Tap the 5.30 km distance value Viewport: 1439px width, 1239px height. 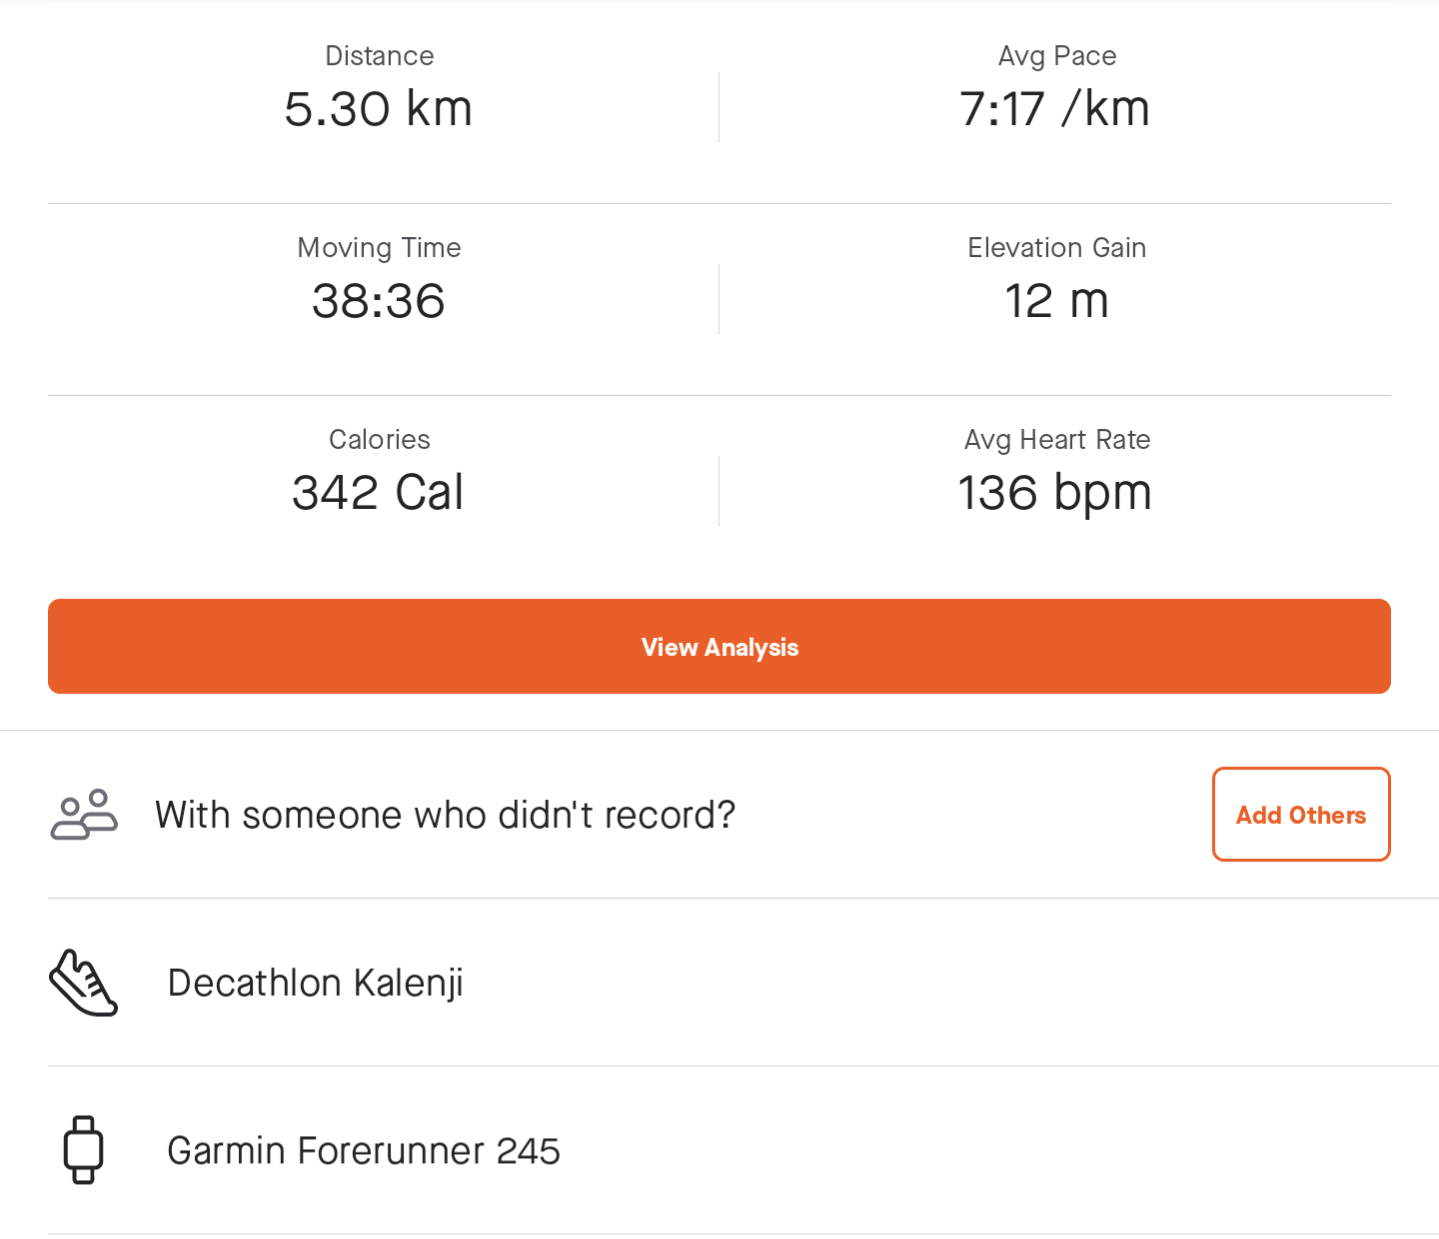[x=378, y=108]
